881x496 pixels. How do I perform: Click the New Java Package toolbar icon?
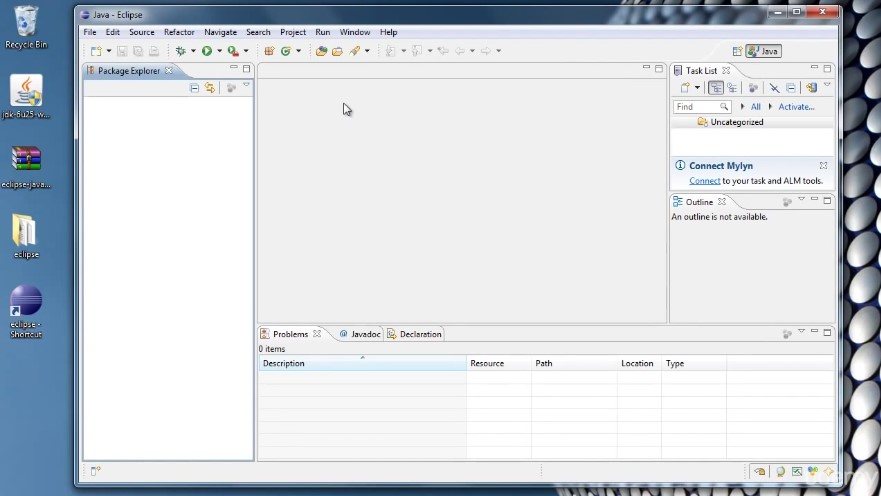pos(269,51)
